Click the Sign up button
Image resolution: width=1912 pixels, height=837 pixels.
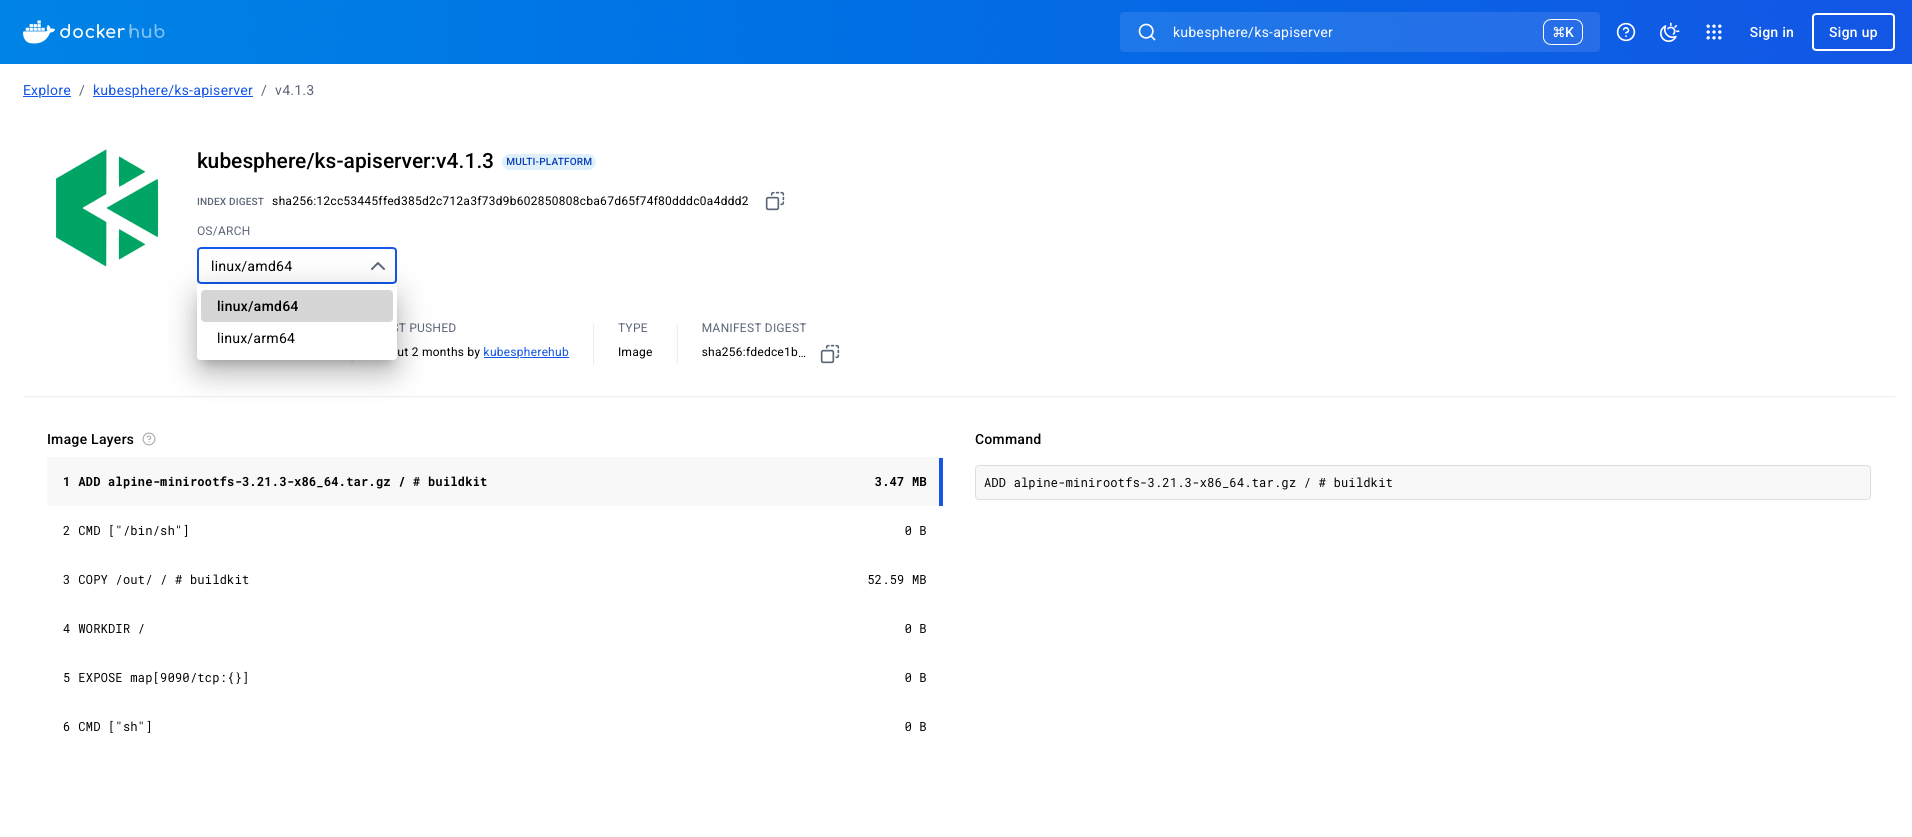(1853, 32)
